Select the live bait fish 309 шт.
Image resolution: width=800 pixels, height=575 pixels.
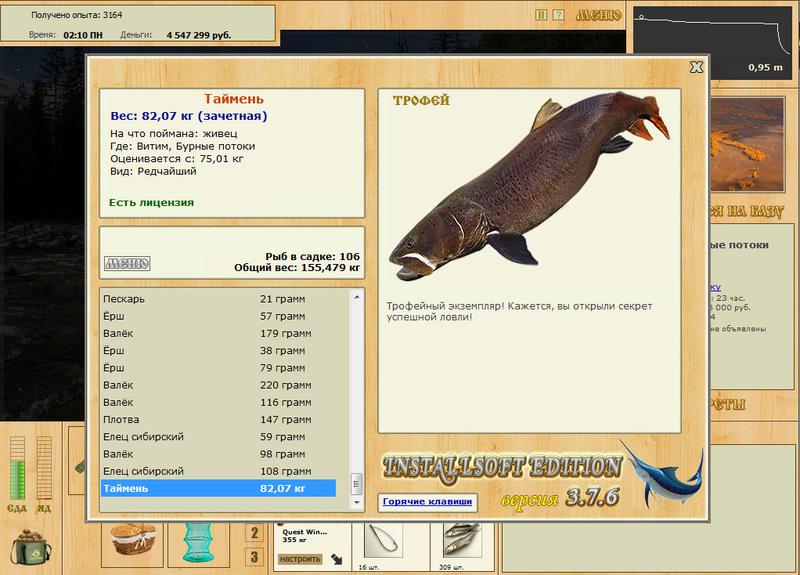point(462,541)
